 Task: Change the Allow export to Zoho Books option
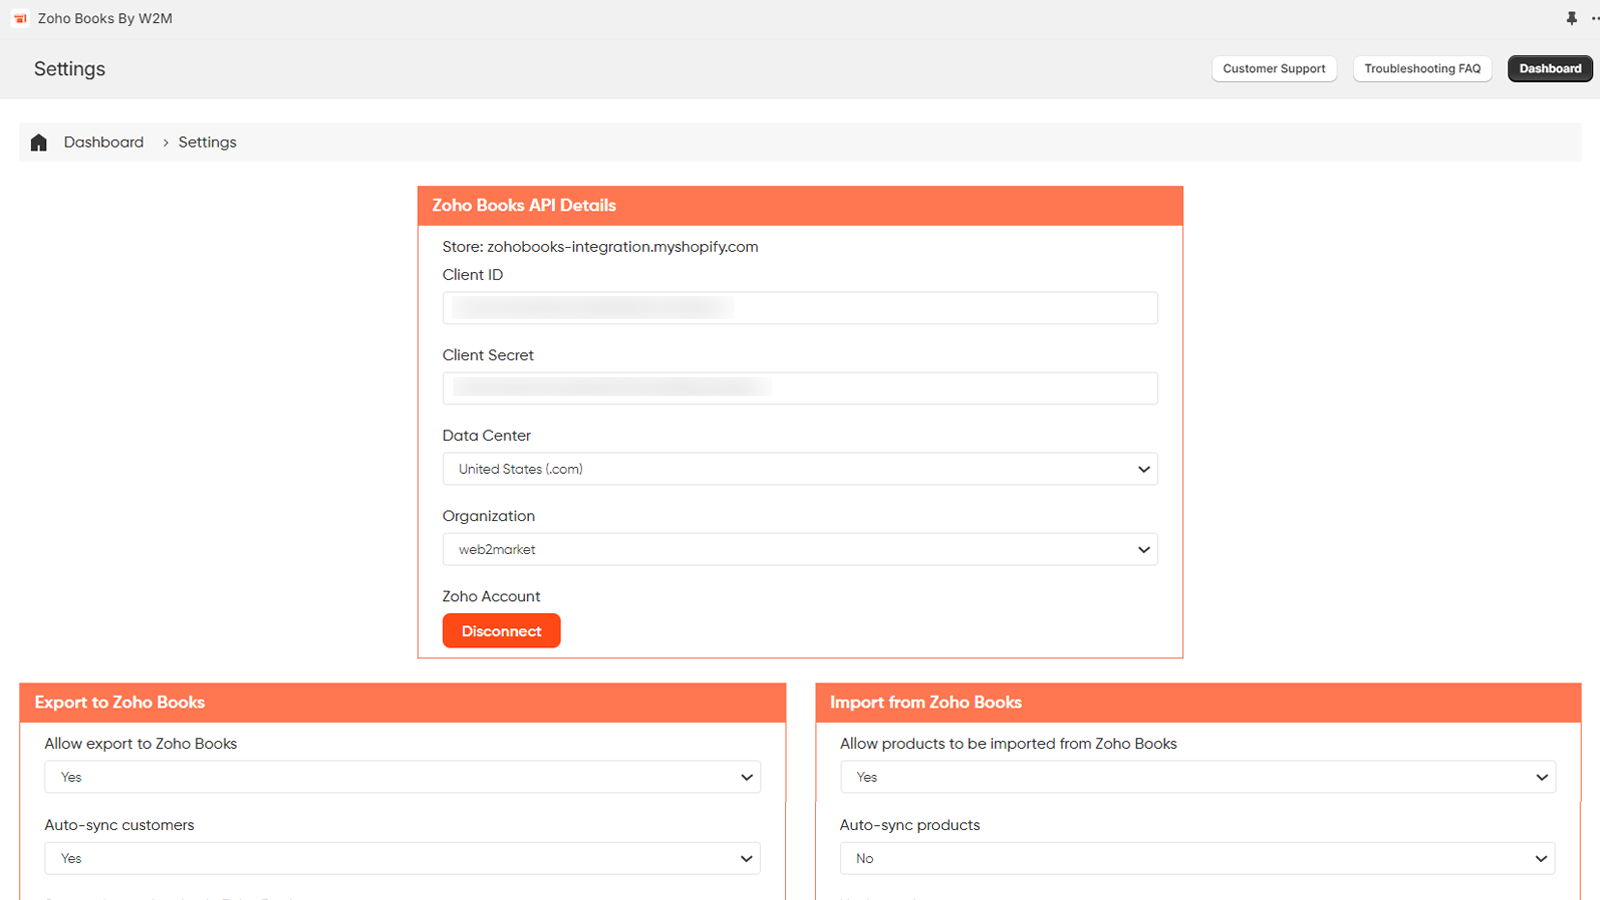[x=402, y=777]
